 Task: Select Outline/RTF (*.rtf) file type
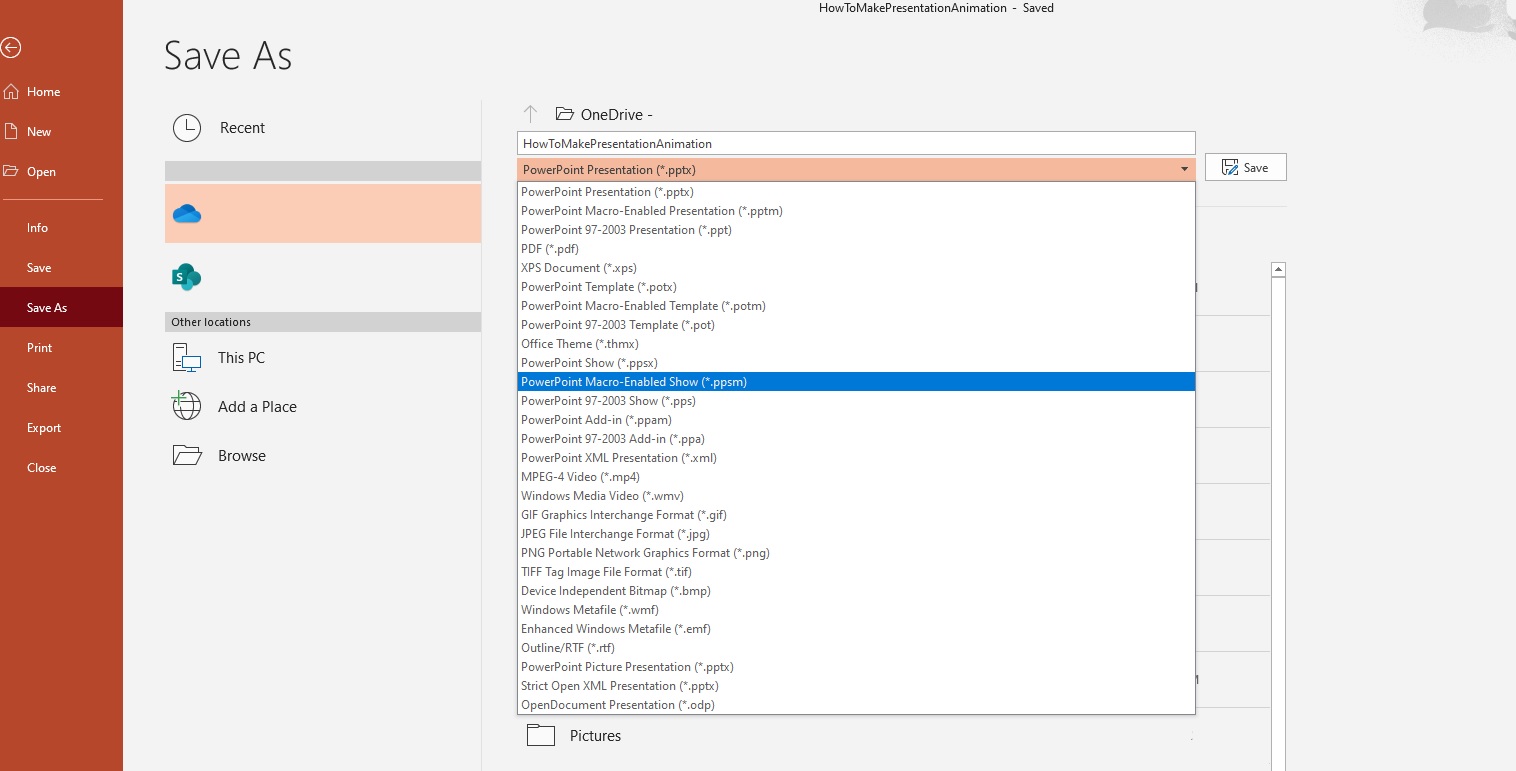click(856, 648)
